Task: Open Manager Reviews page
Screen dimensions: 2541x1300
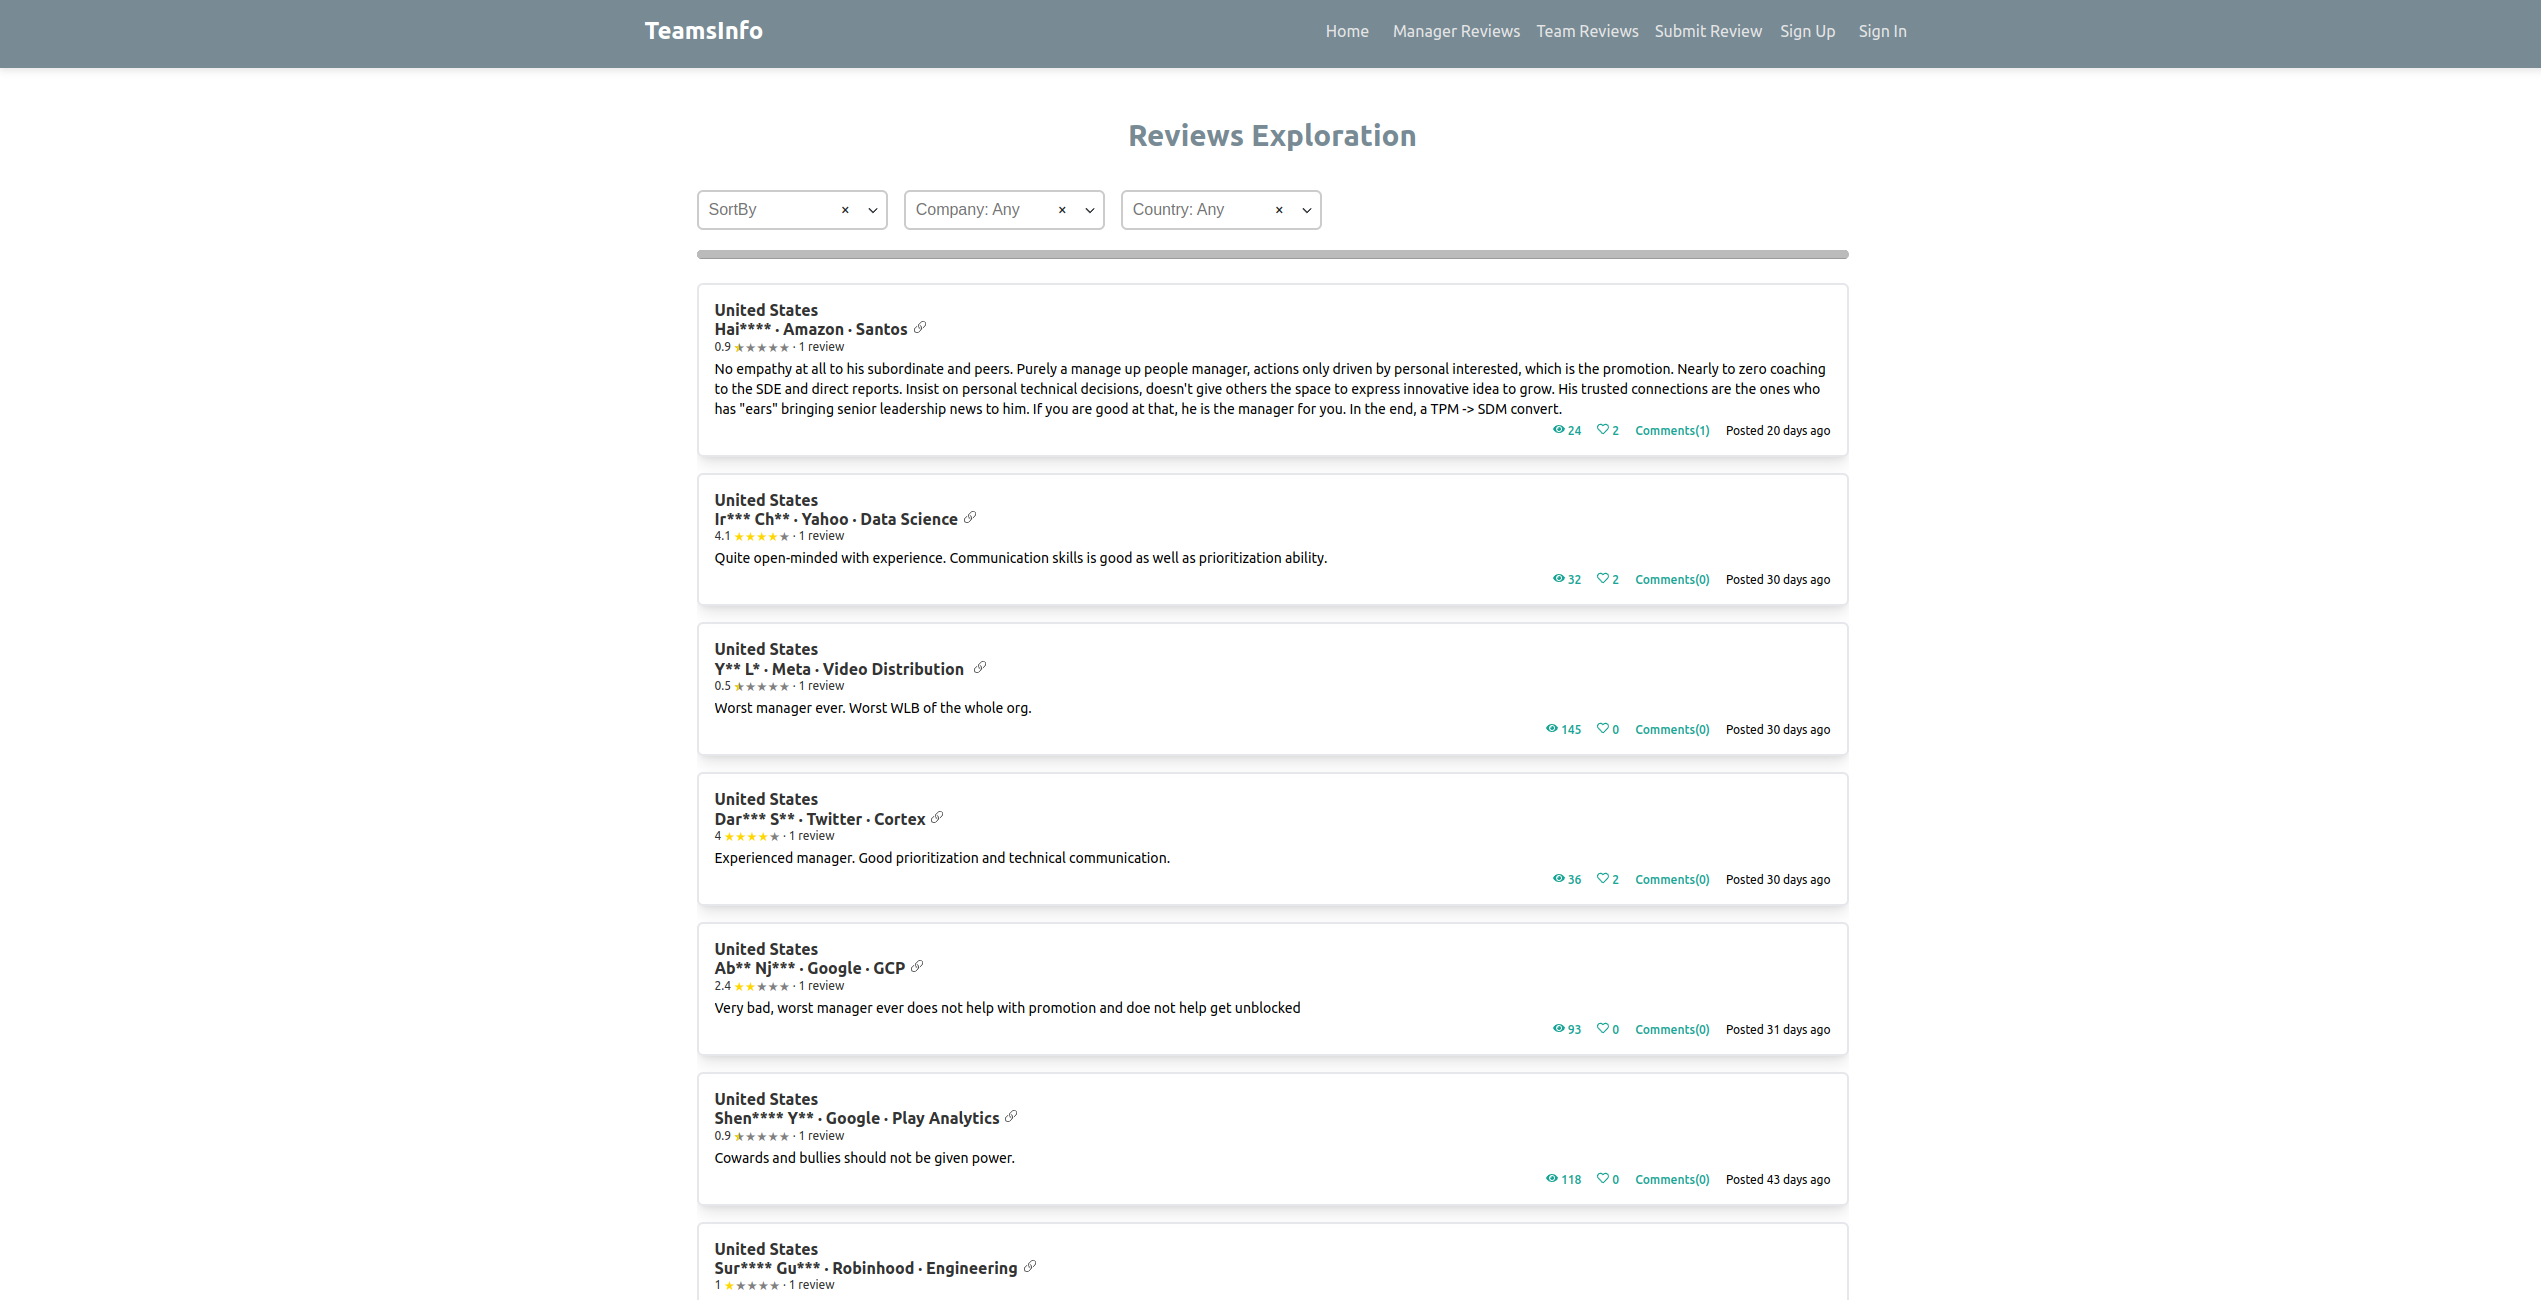Action: pyautogui.click(x=1456, y=32)
